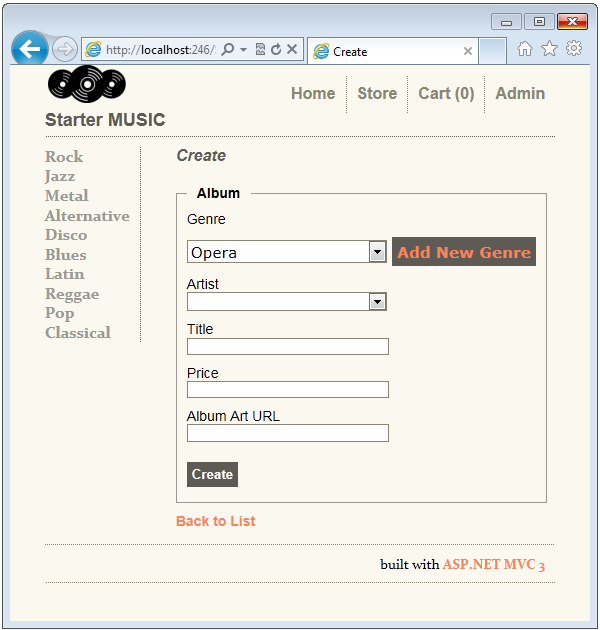This screenshot has width=600, height=630.
Task: Focus the Title text field
Action: tap(288, 346)
